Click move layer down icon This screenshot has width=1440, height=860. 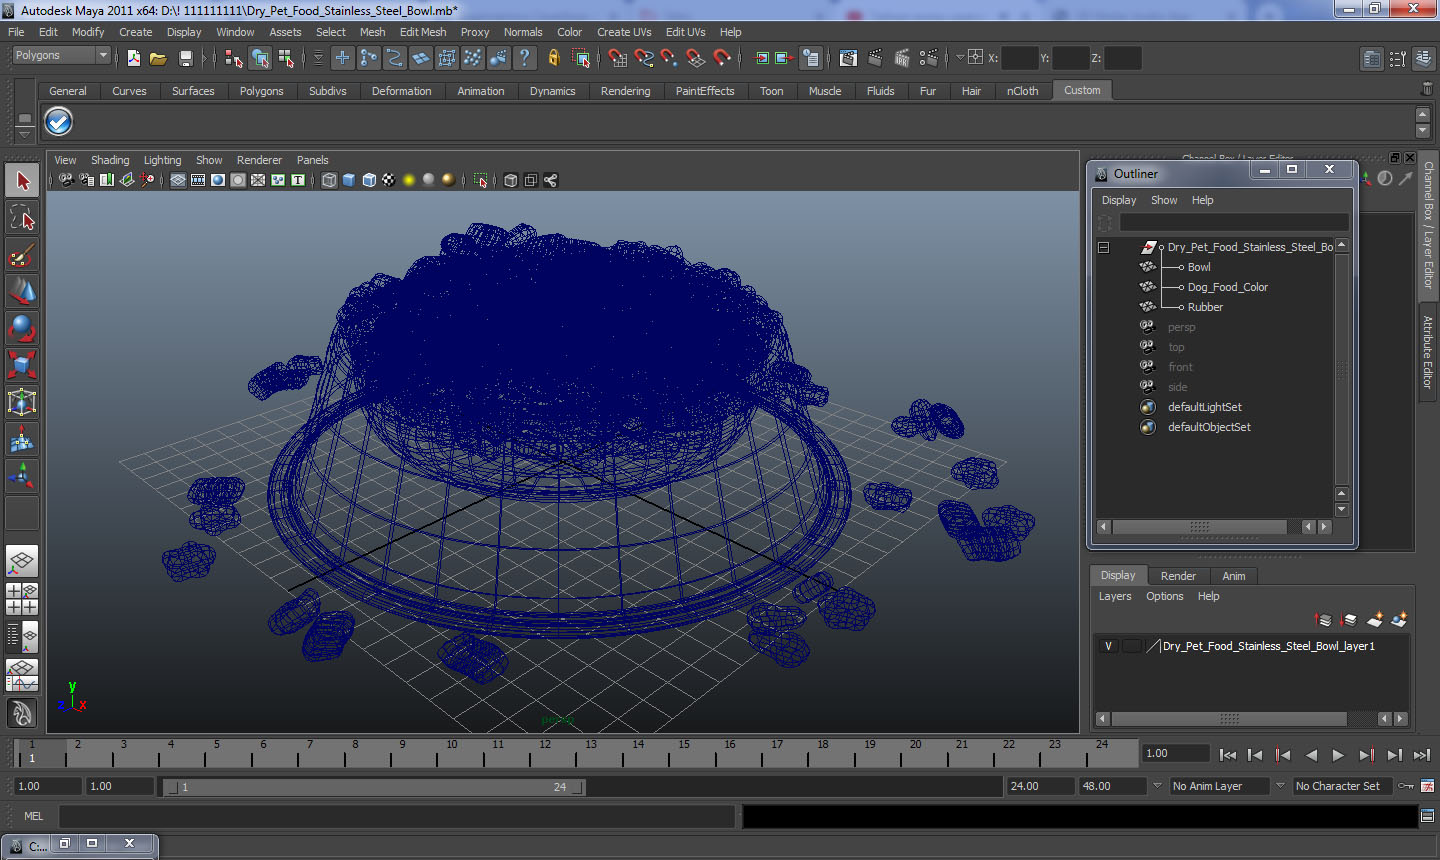1348,620
